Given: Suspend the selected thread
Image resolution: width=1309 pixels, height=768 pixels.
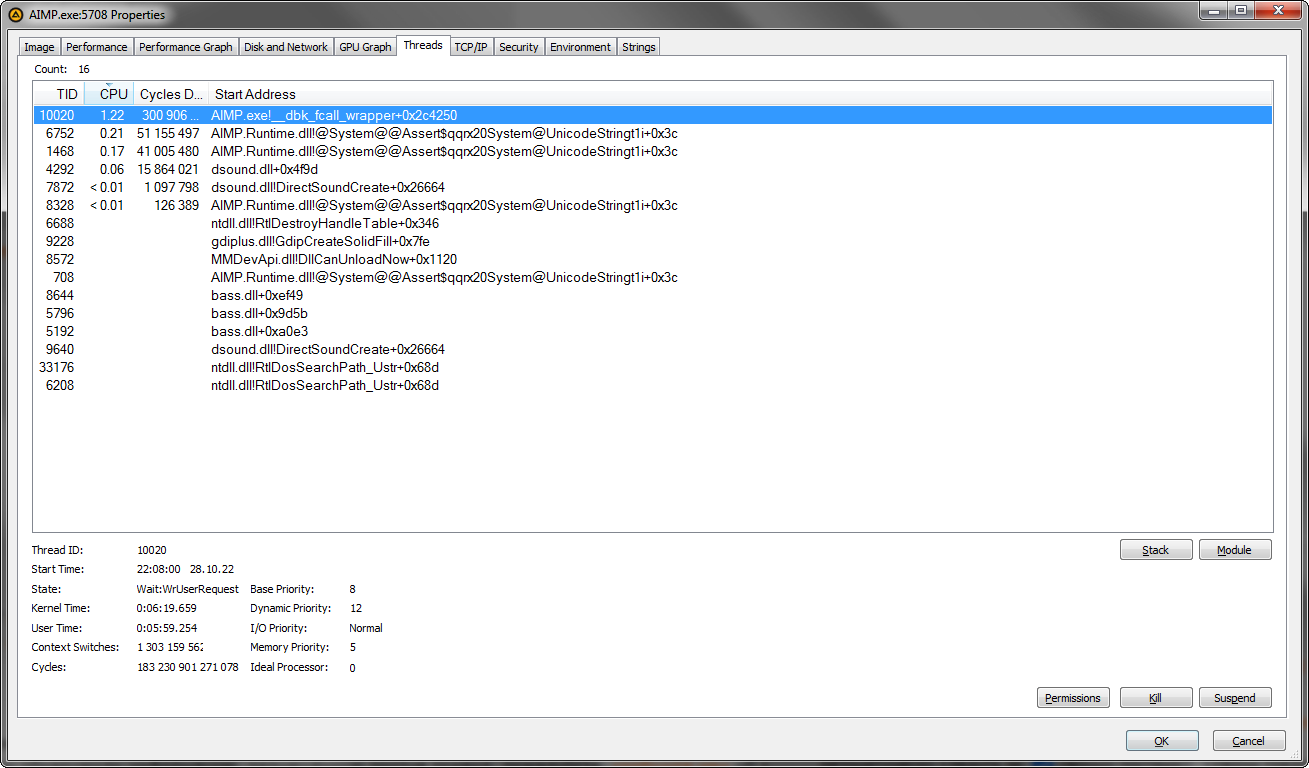Looking at the screenshot, I should pos(1235,698).
